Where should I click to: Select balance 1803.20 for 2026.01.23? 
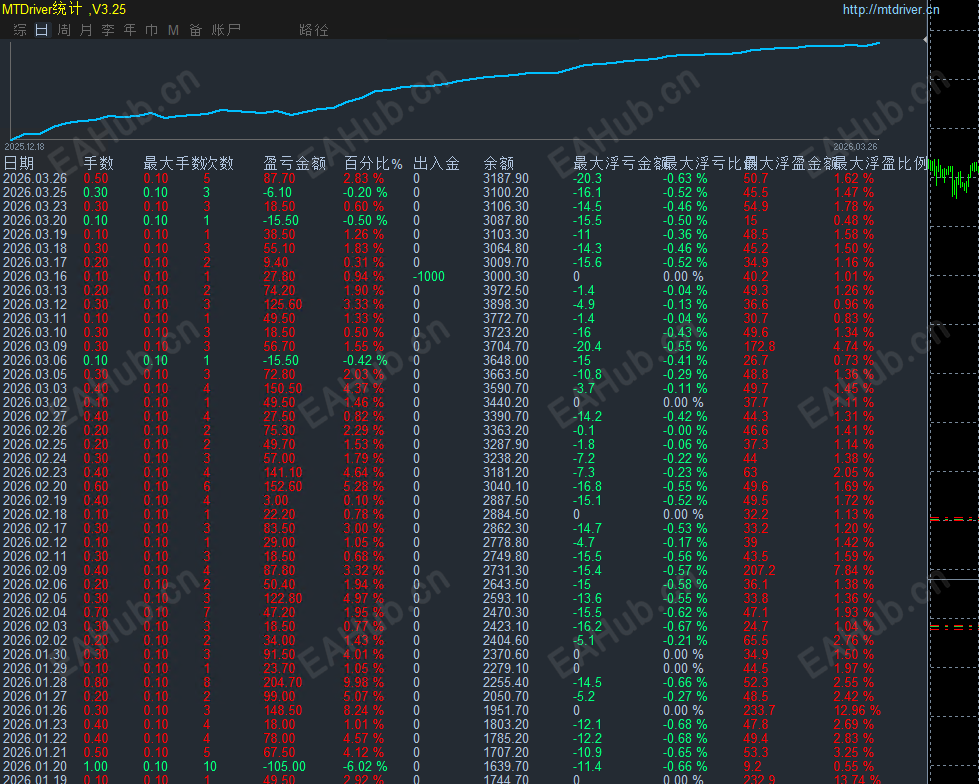point(506,725)
